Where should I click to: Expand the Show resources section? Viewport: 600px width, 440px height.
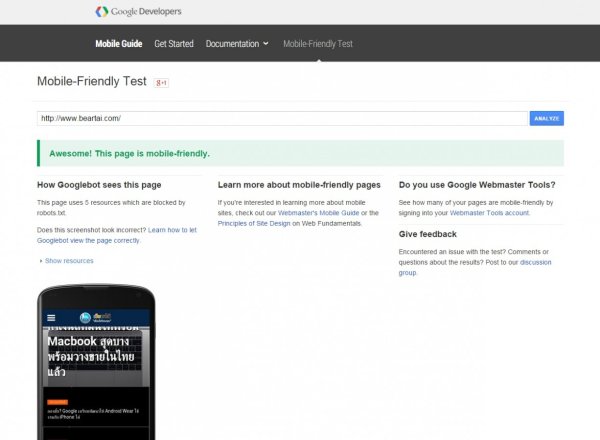68,261
